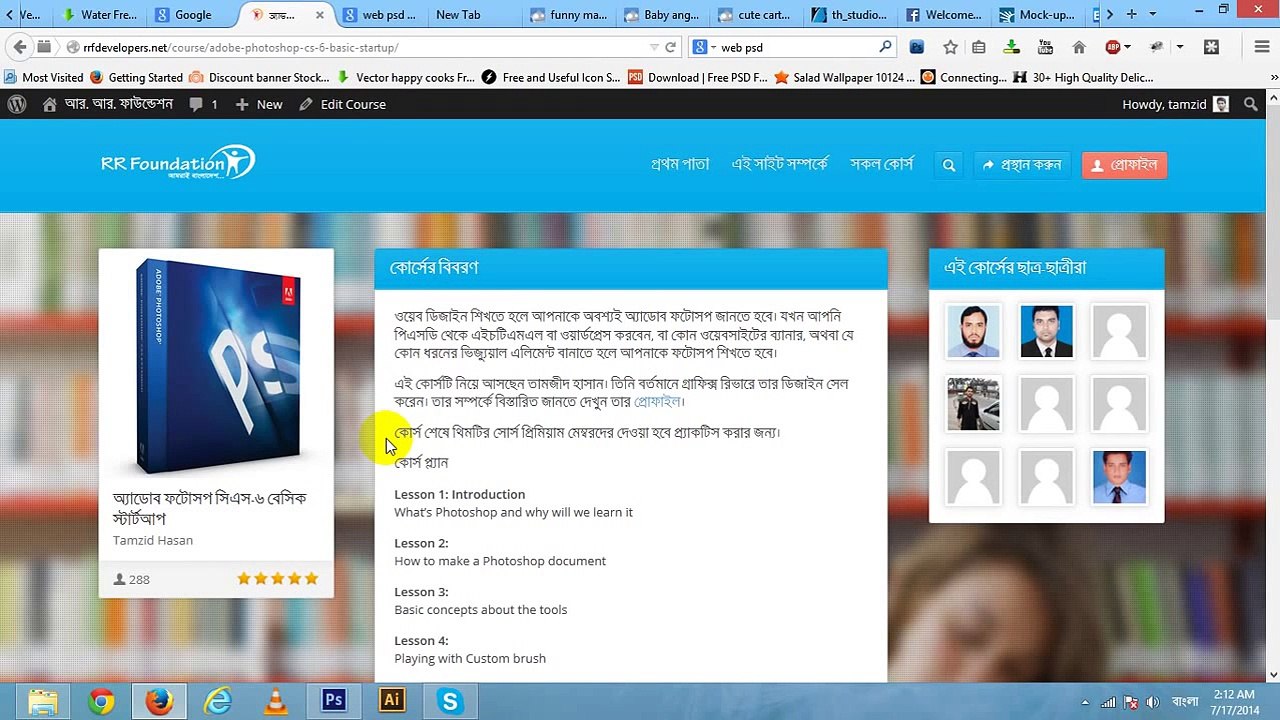Switch to Photoshop in the taskbar

[333, 702]
